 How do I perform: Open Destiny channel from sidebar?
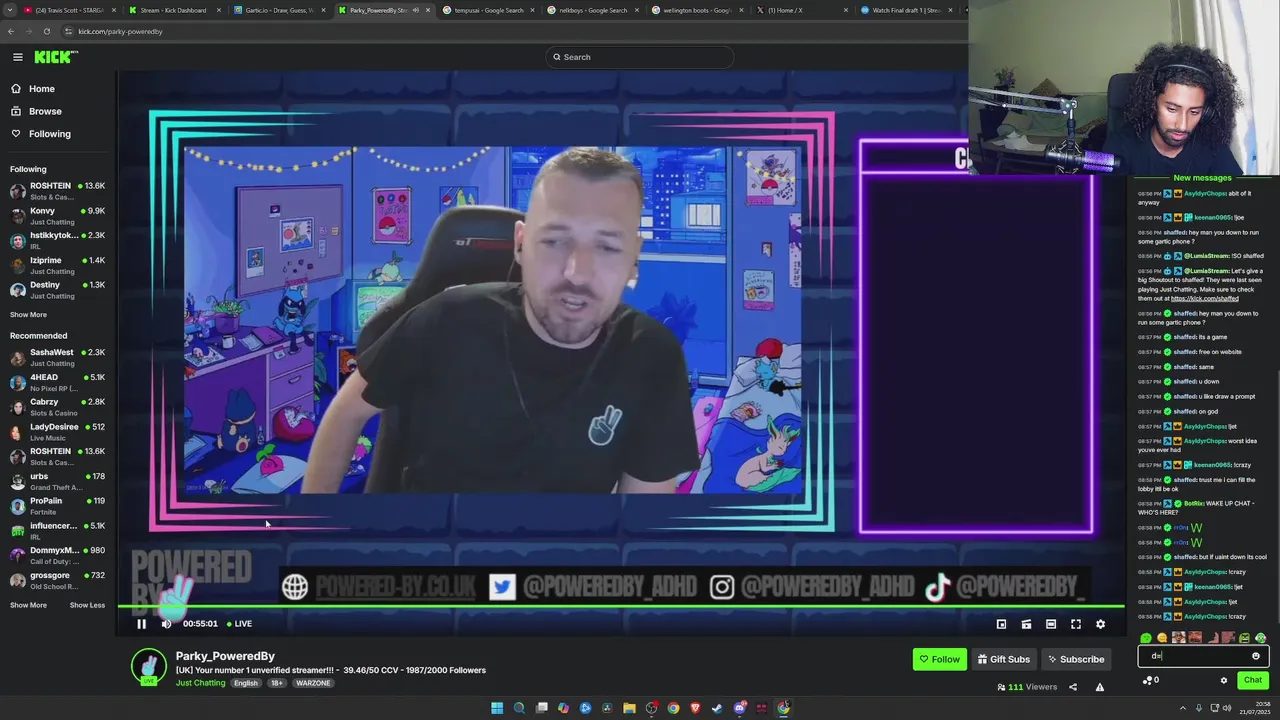tap(57, 290)
